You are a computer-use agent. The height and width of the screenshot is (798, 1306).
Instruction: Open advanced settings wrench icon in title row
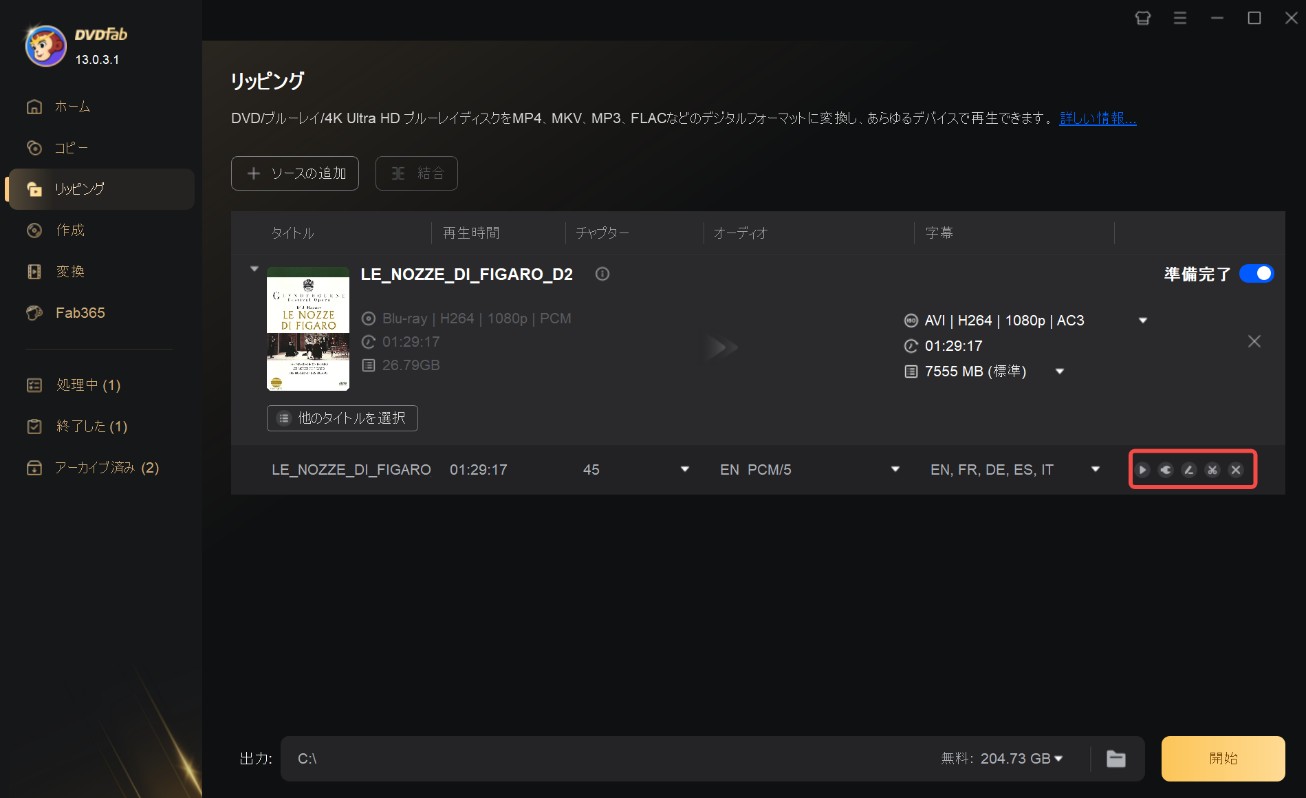tap(1165, 470)
